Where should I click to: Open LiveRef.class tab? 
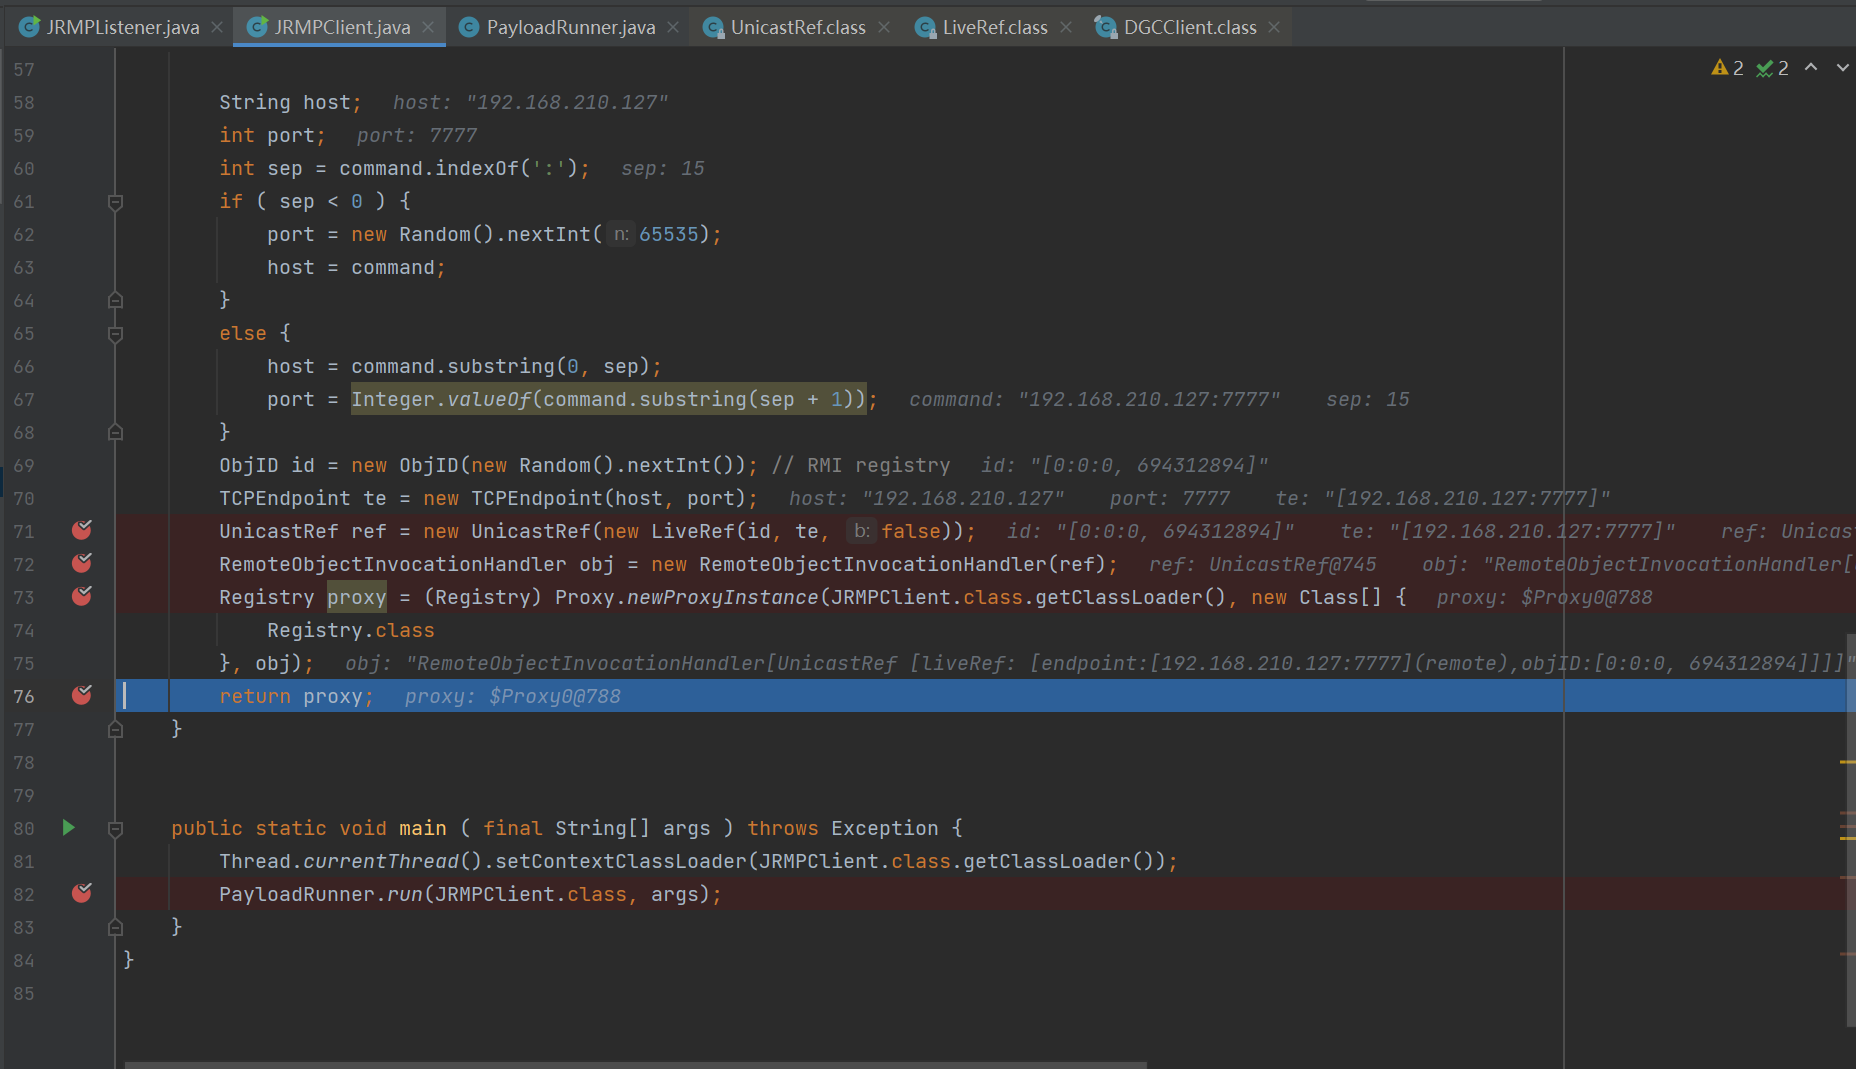pyautogui.click(x=994, y=27)
